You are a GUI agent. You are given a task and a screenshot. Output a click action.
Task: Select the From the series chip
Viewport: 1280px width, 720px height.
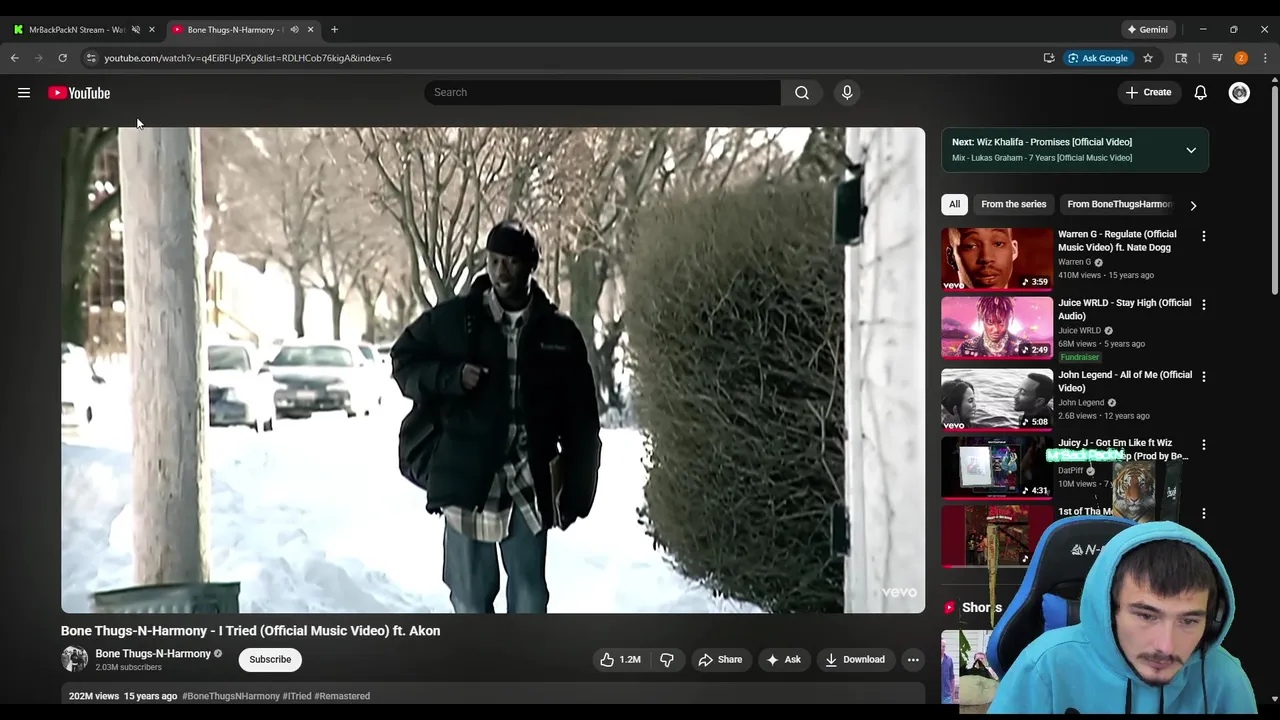pyautogui.click(x=1013, y=204)
